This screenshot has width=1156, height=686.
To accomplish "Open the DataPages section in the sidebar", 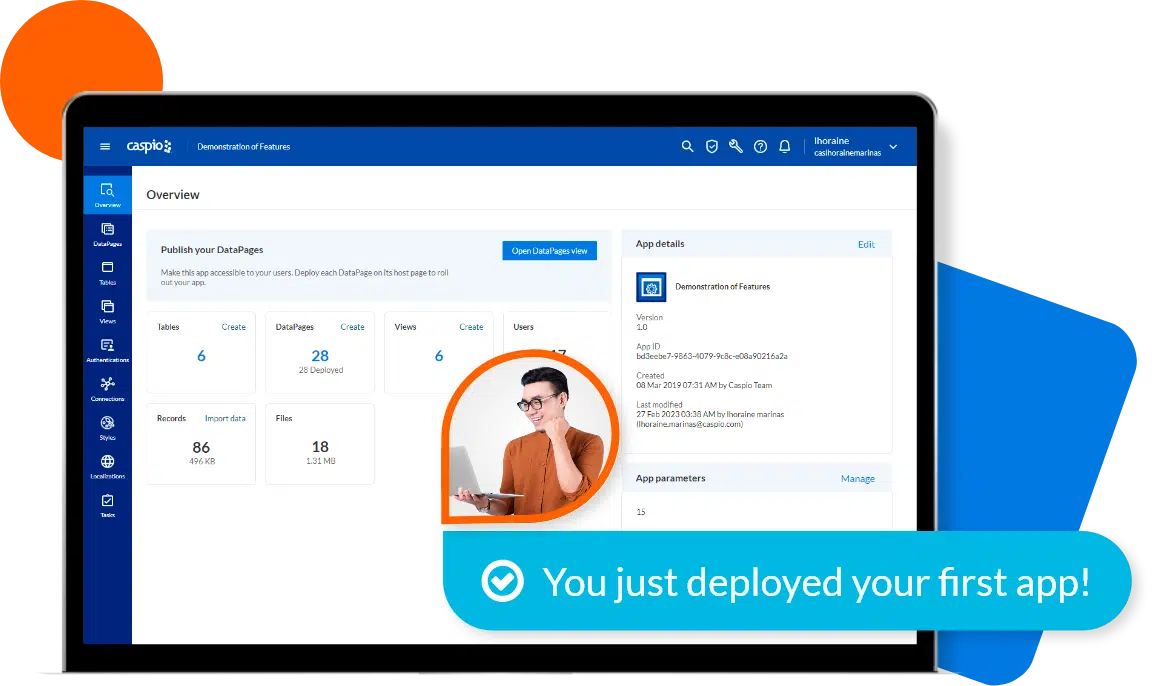I will 107,235.
